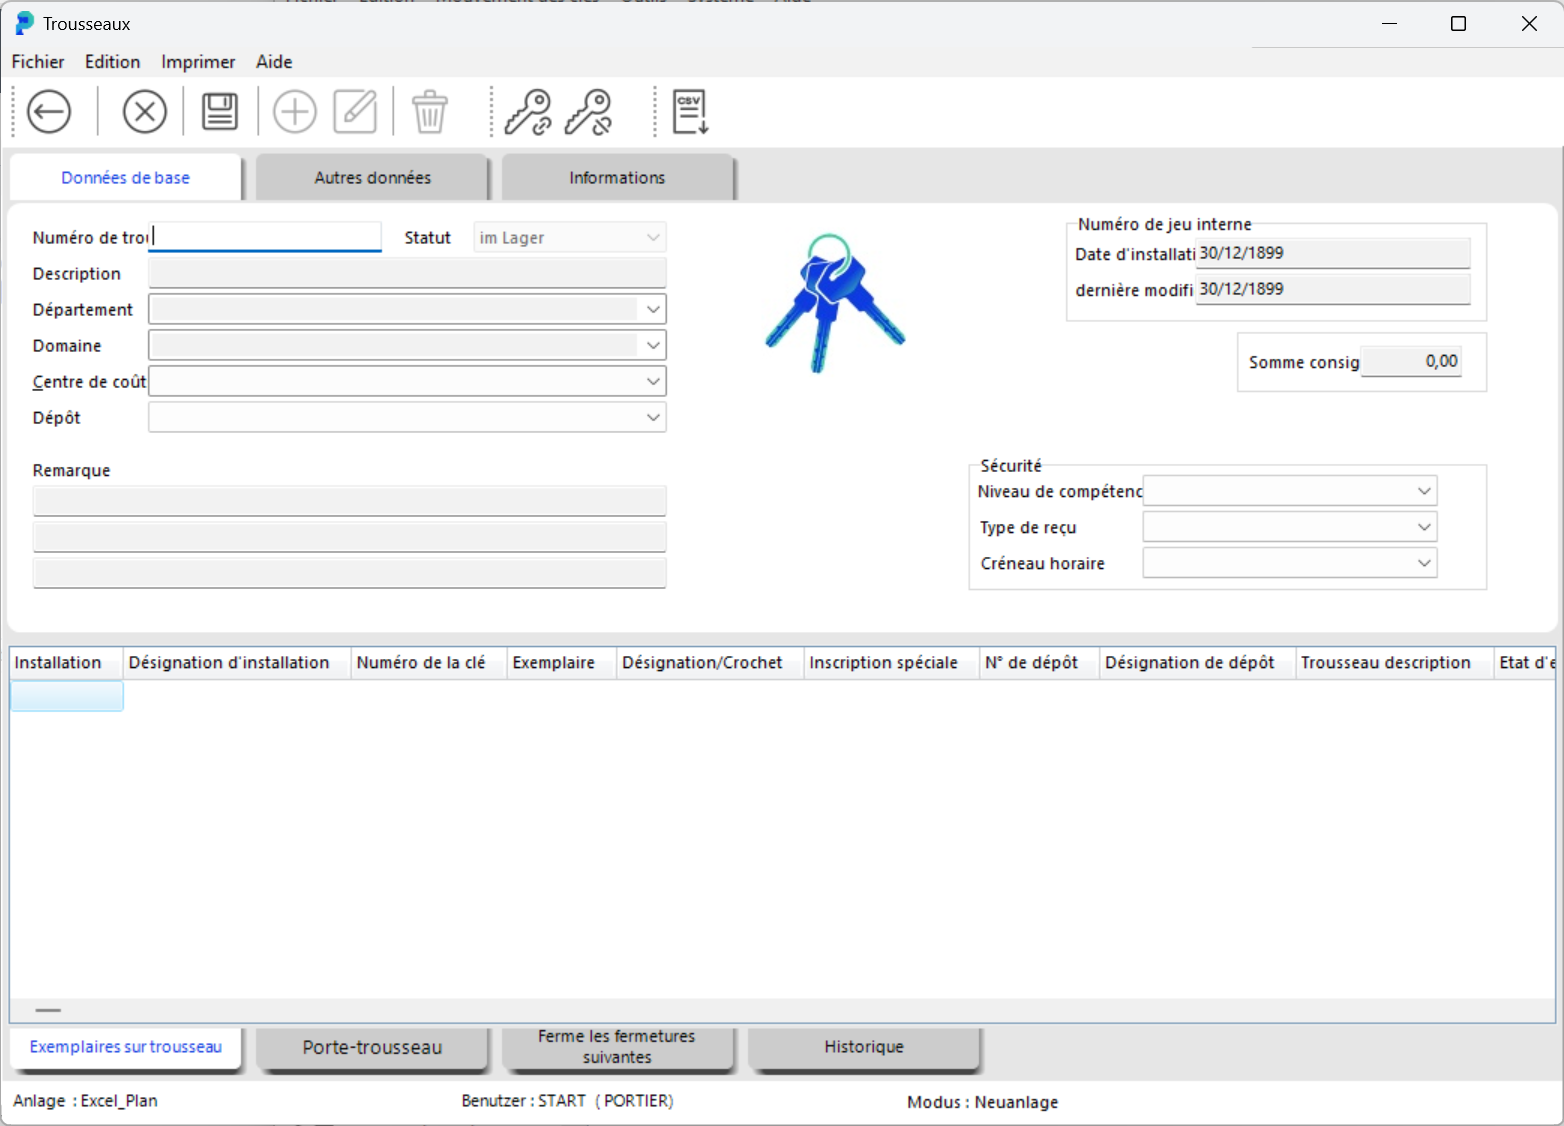This screenshot has height=1126, width=1564.
Task: Export to CSV using toolbar icon
Action: 690,111
